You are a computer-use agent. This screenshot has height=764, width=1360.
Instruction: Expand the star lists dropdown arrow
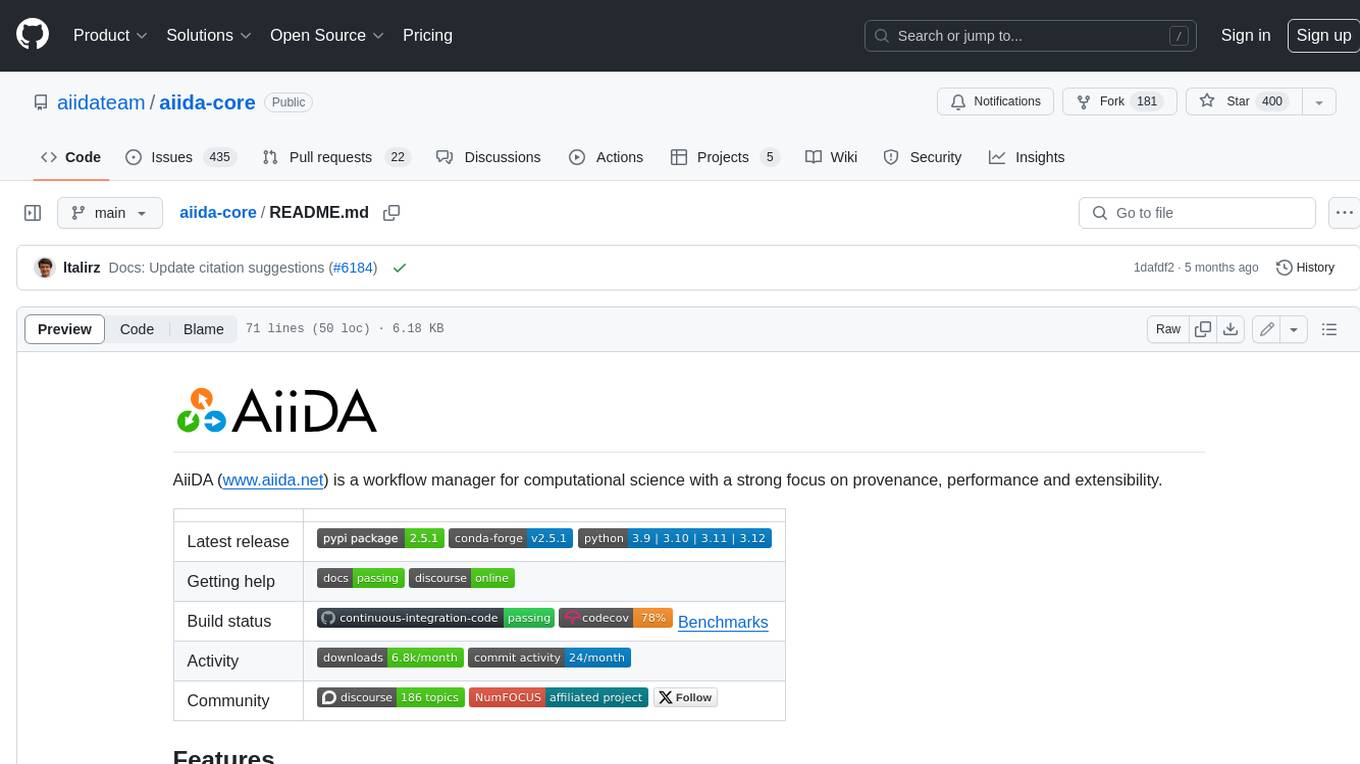pos(1319,102)
